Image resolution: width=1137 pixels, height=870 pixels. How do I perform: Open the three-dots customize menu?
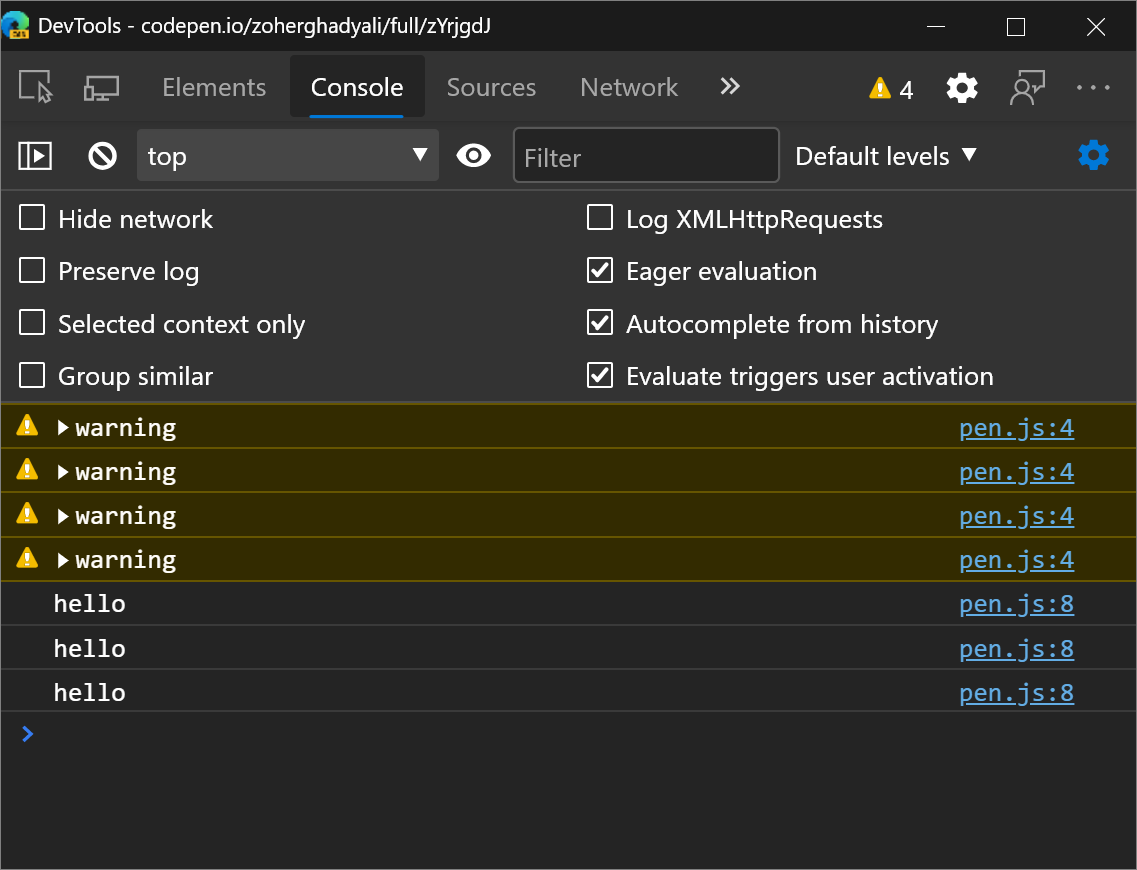(x=1093, y=88)
